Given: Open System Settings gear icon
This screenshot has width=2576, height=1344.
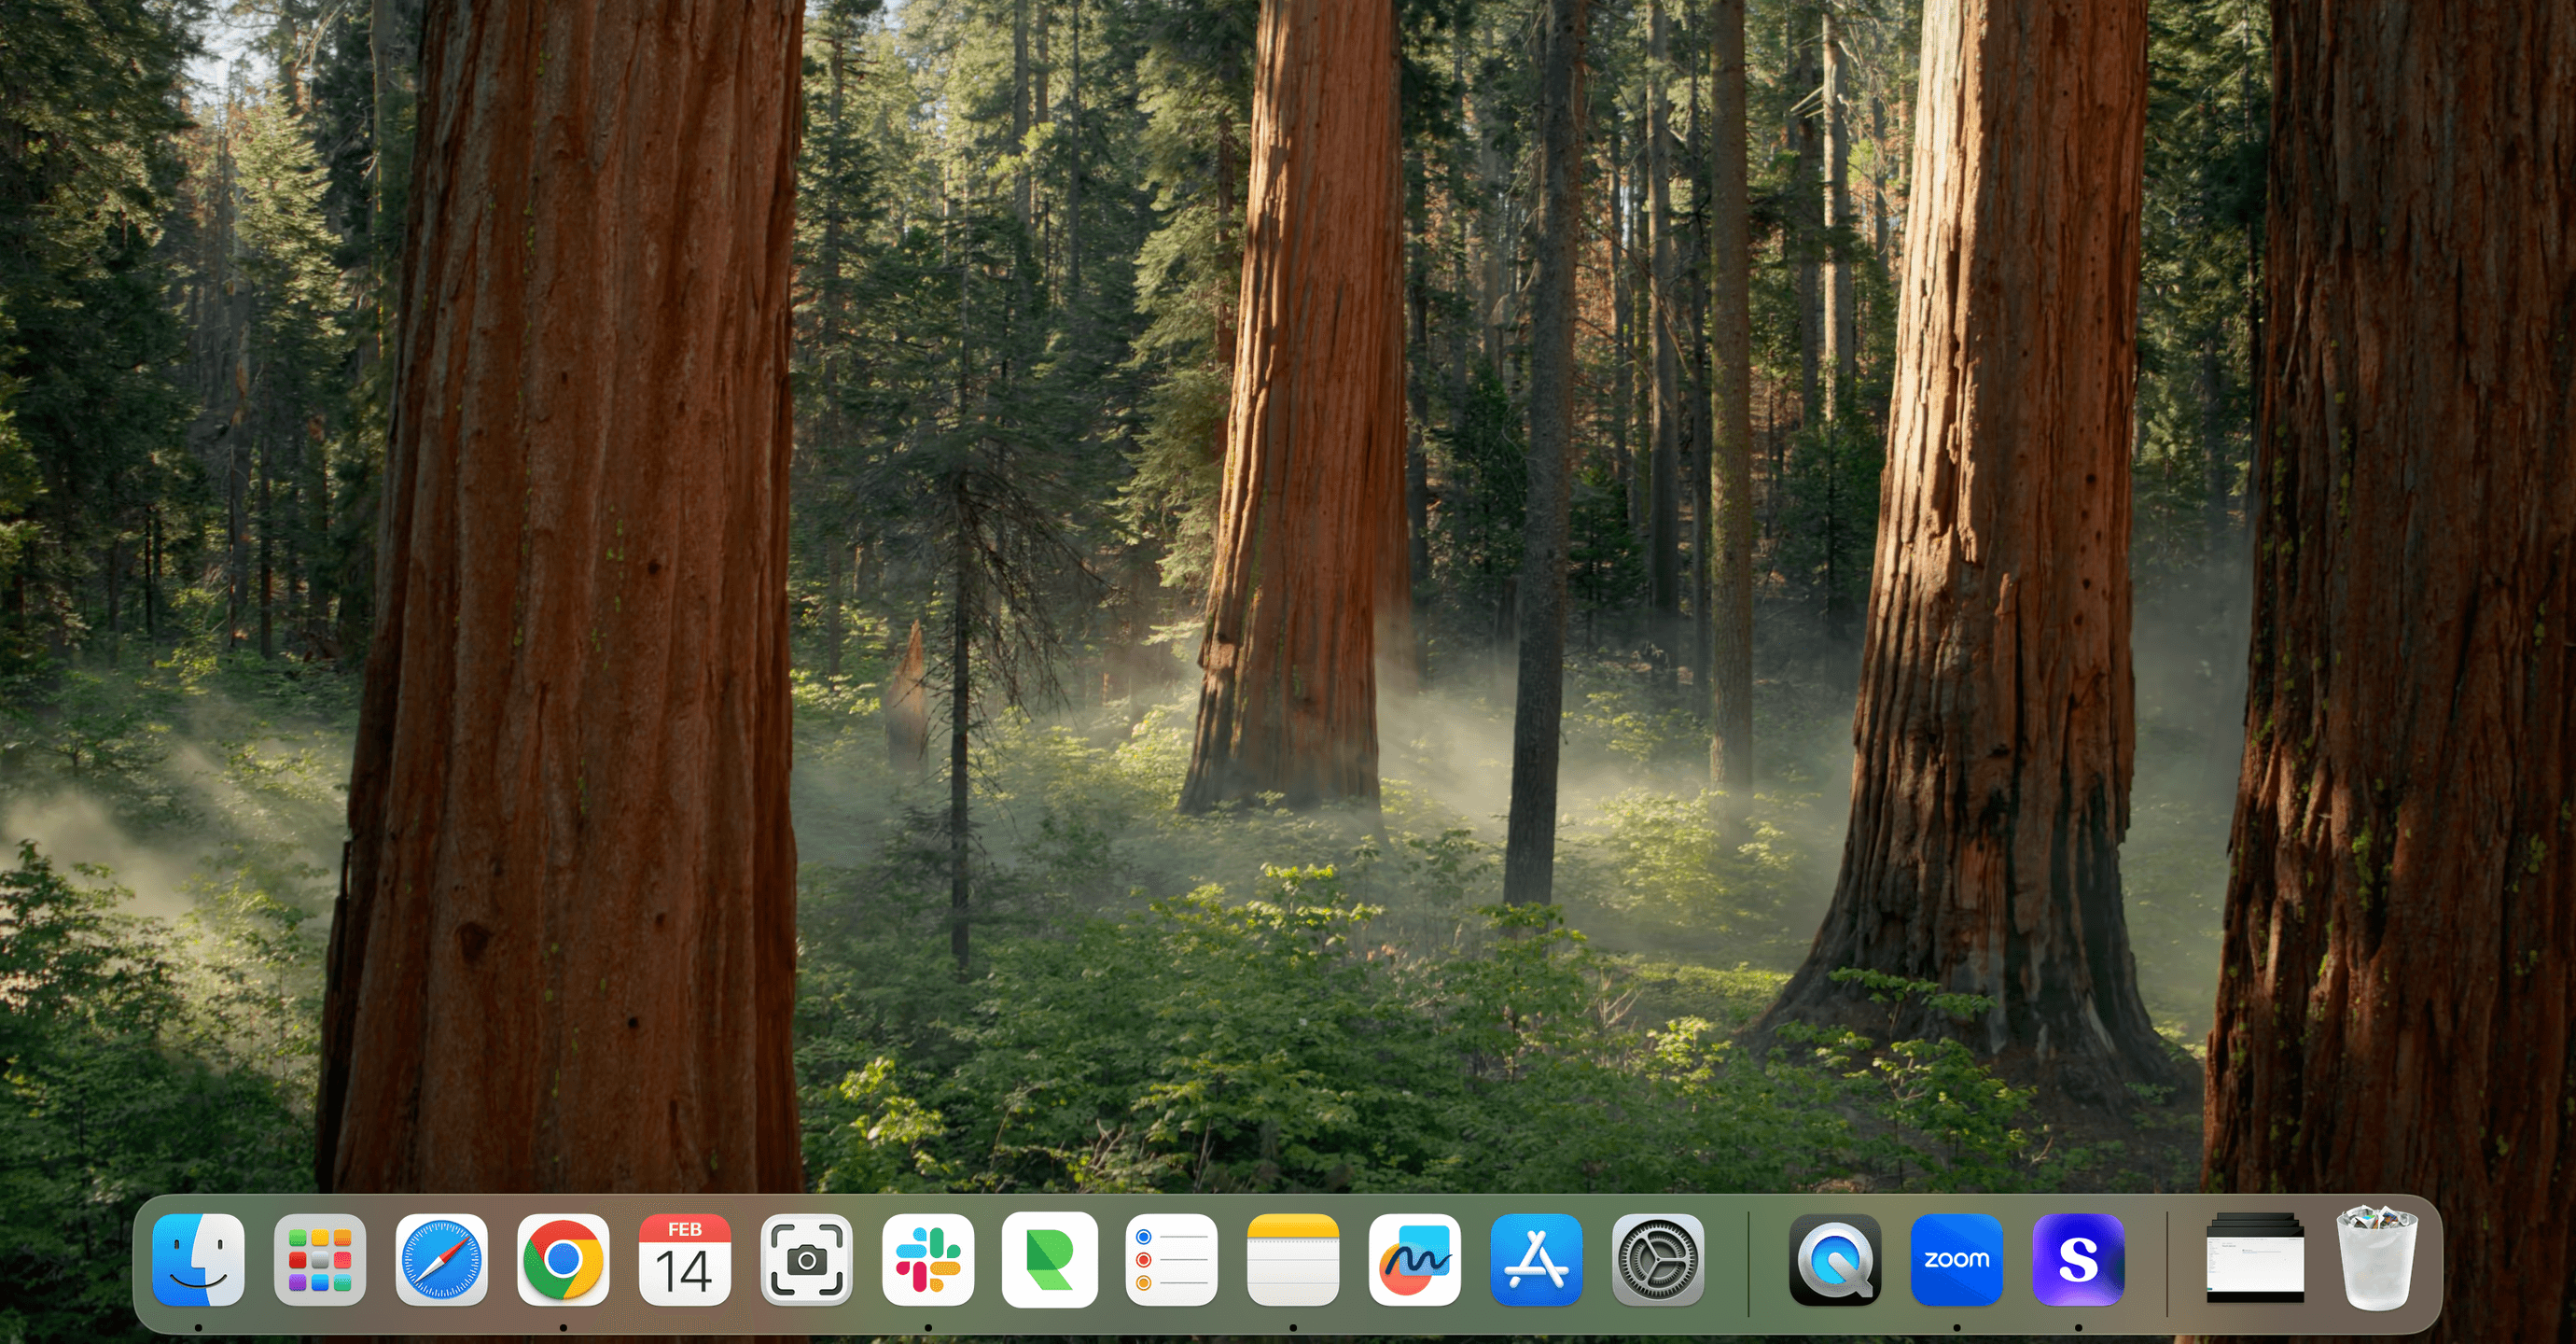Looking at the screenshot, I should point(1658,1260).
